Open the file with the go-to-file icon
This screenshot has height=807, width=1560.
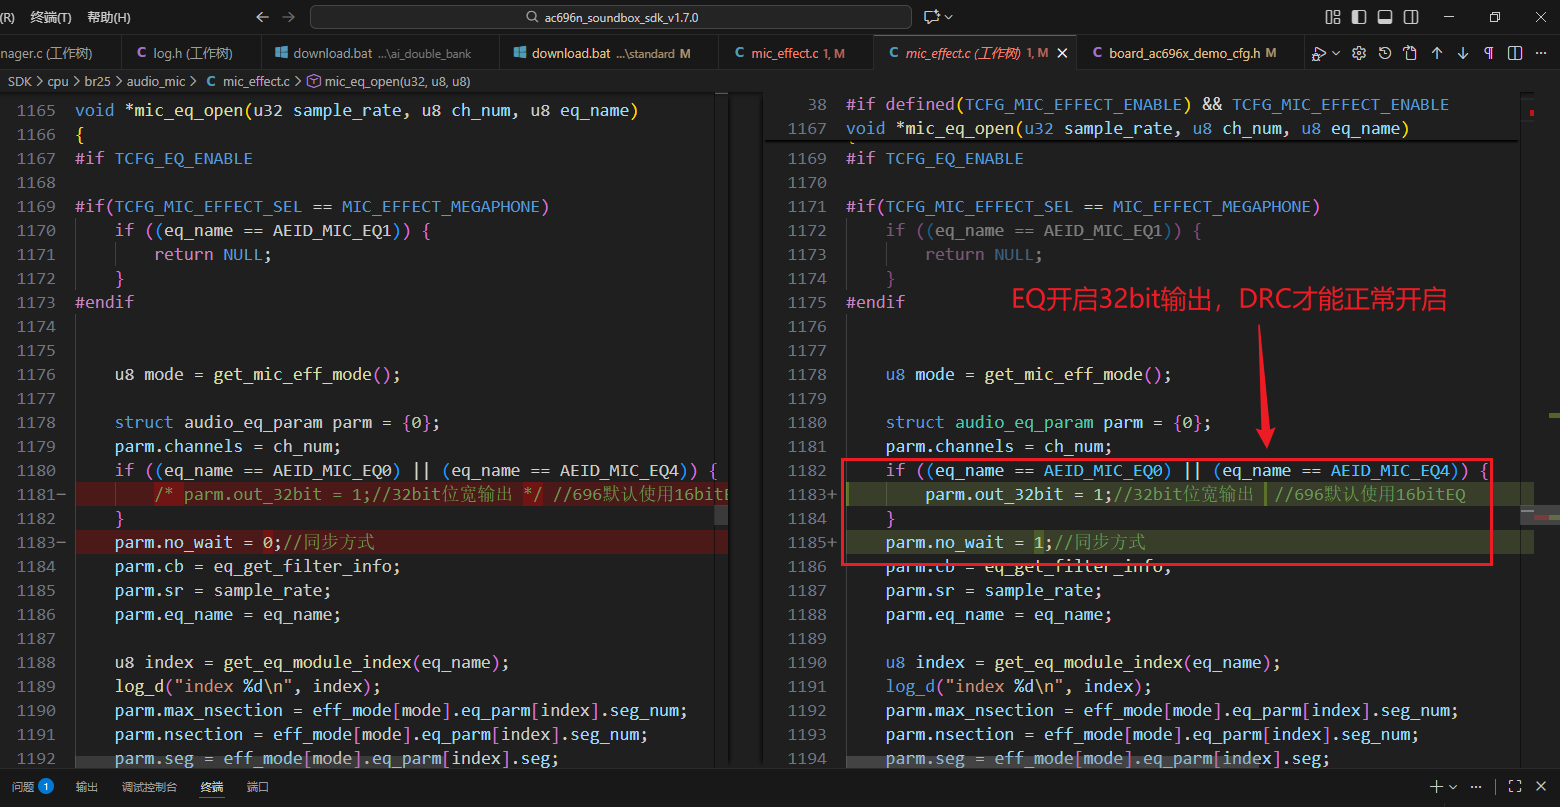tap(1411, 53)
